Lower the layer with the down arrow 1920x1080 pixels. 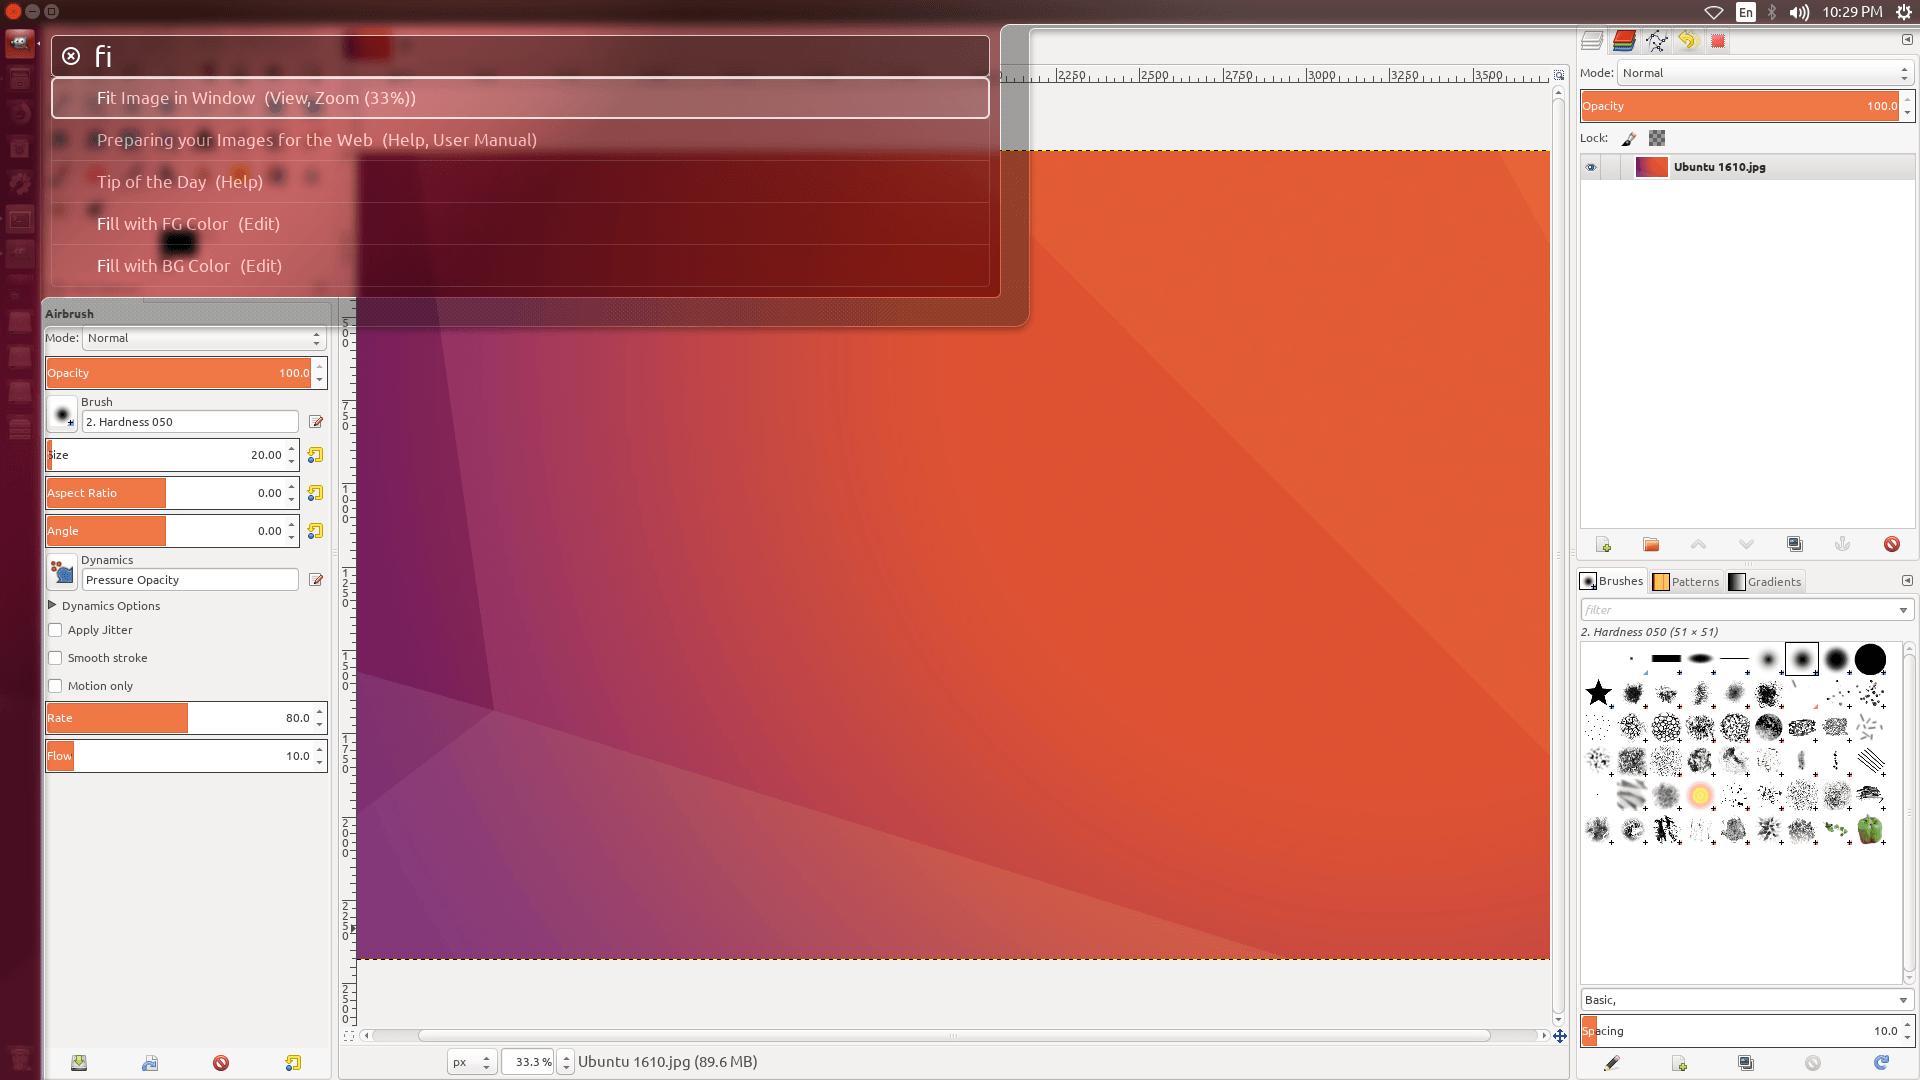(x=1746, y=544)
